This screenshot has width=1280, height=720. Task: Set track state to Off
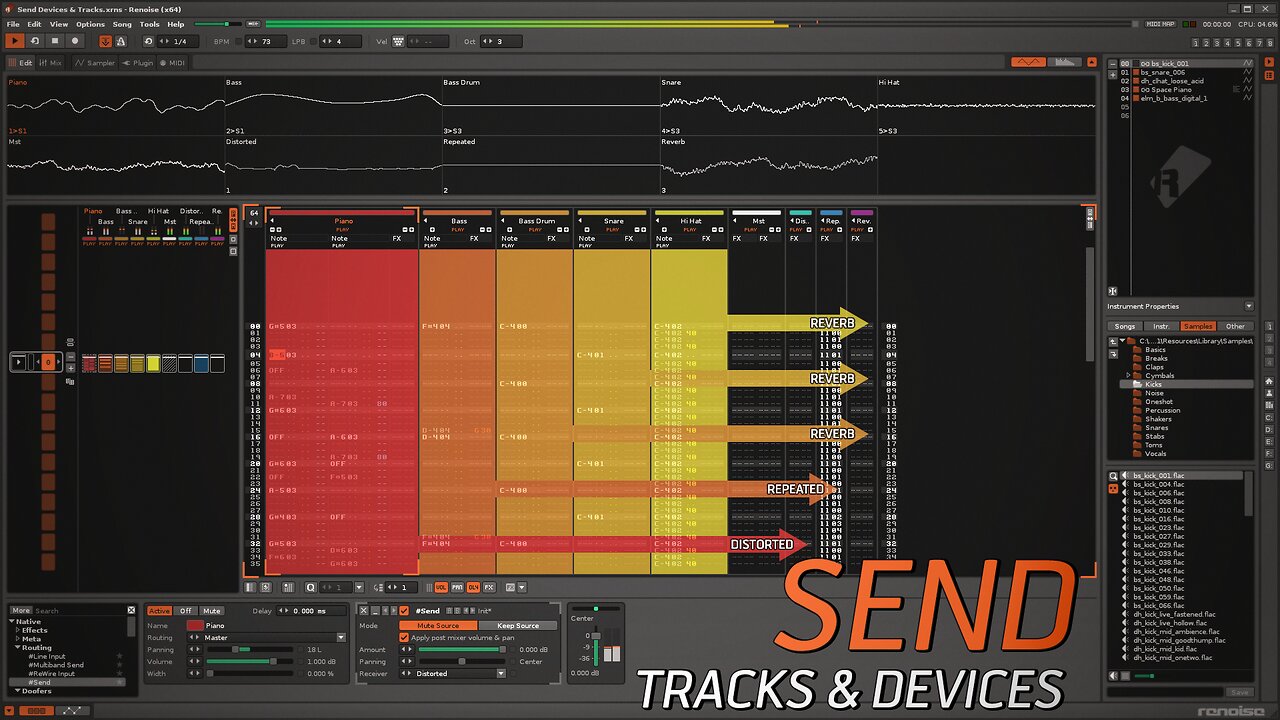click(186, 611)
